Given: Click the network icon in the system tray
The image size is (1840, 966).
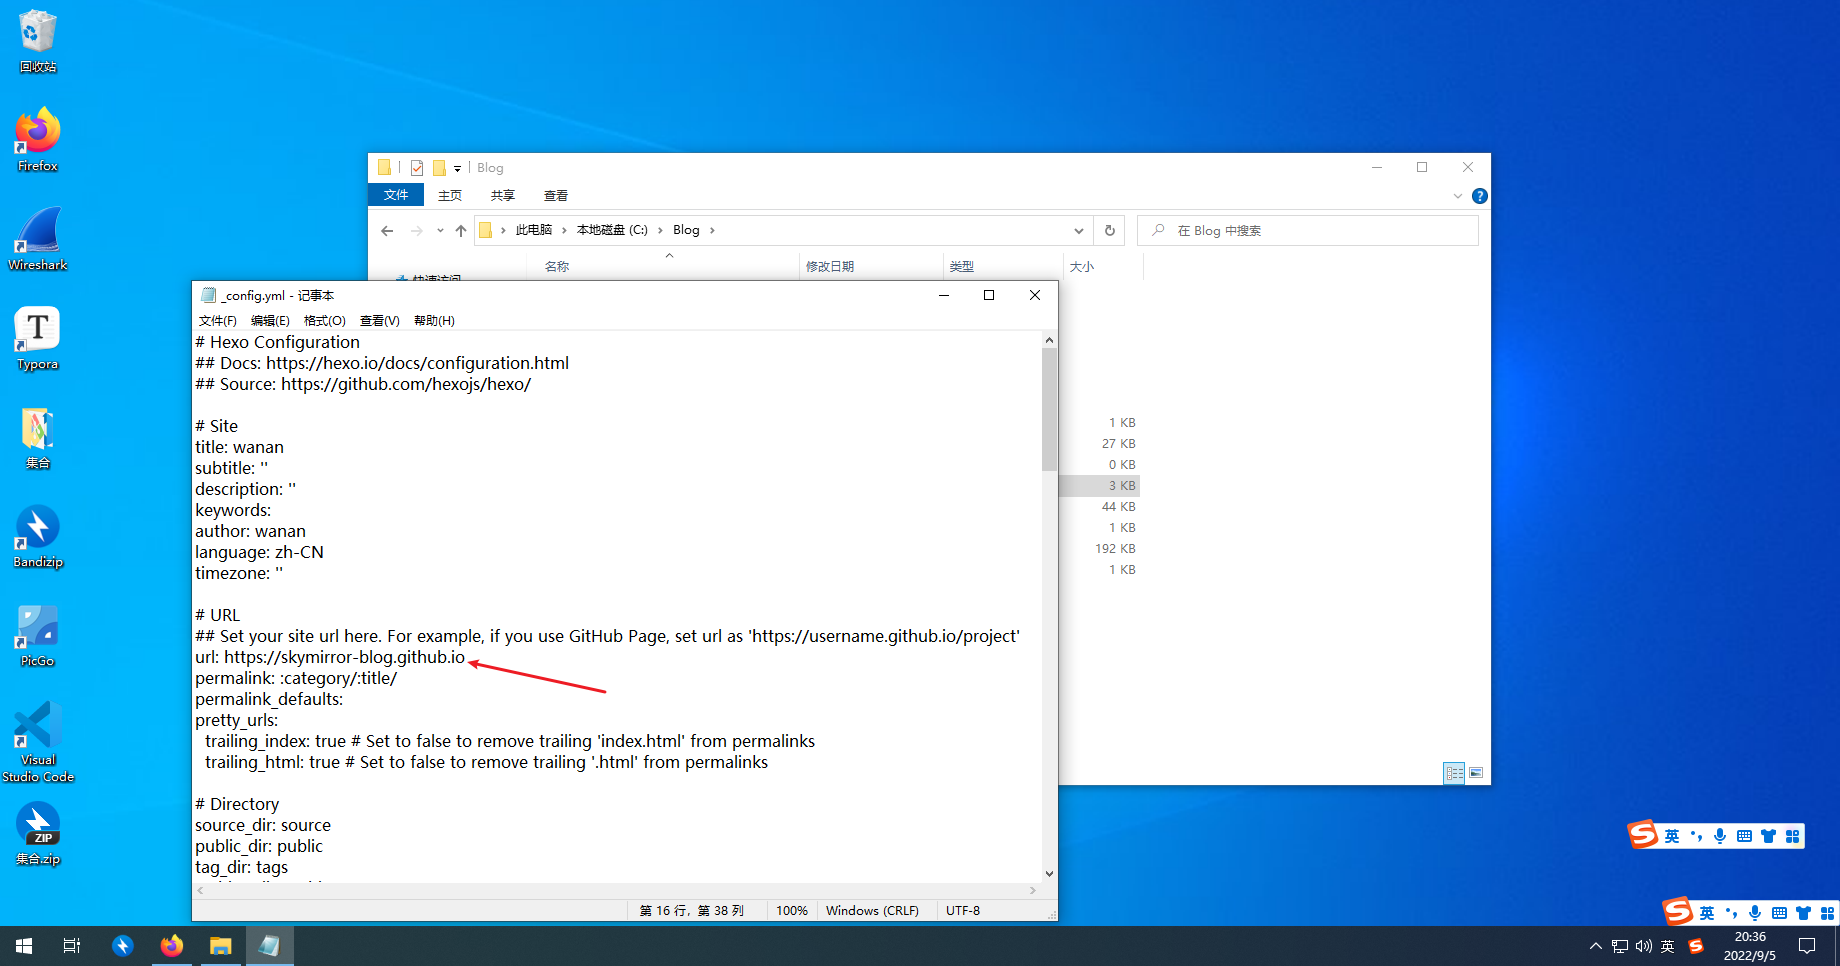Looking at the screenshot, I should point(1620,946).
